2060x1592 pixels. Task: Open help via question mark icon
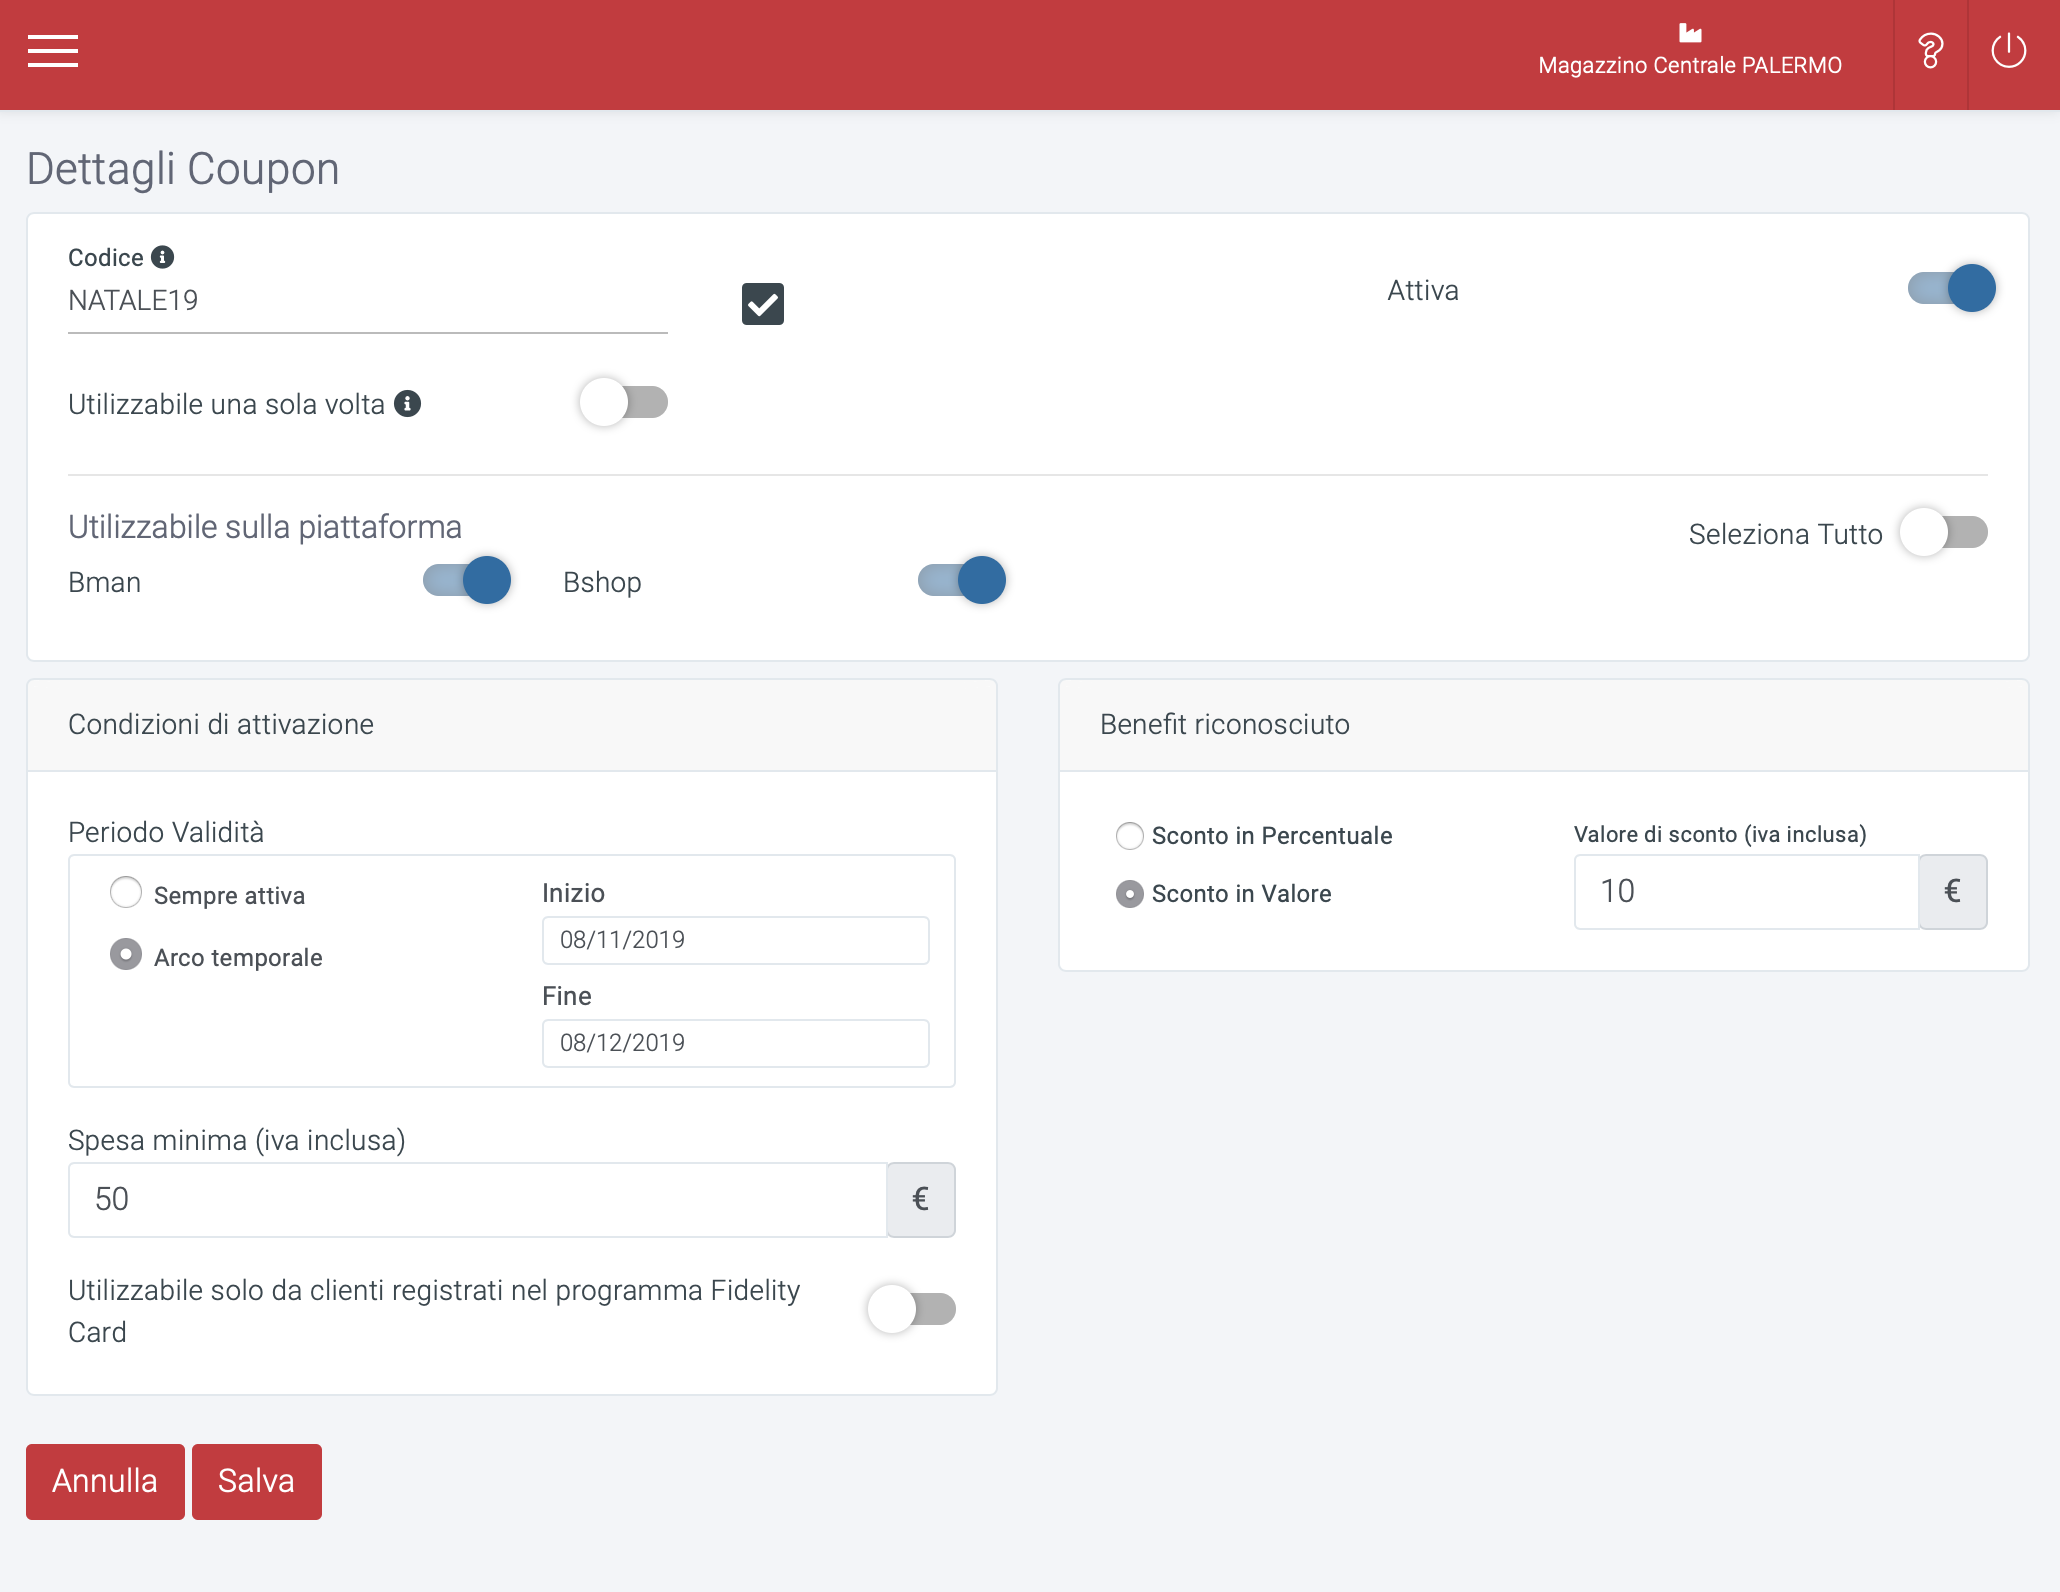(1931, 51)
